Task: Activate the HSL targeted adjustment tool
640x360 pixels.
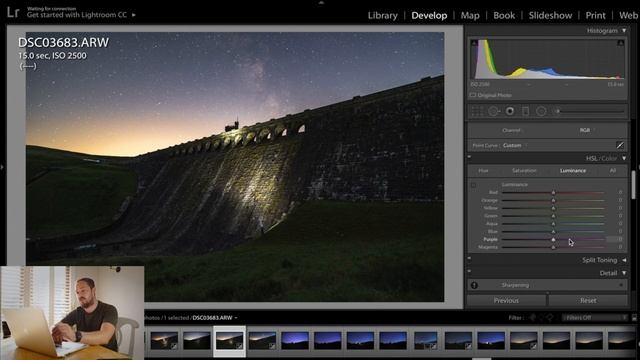Action: coord(473,185)
